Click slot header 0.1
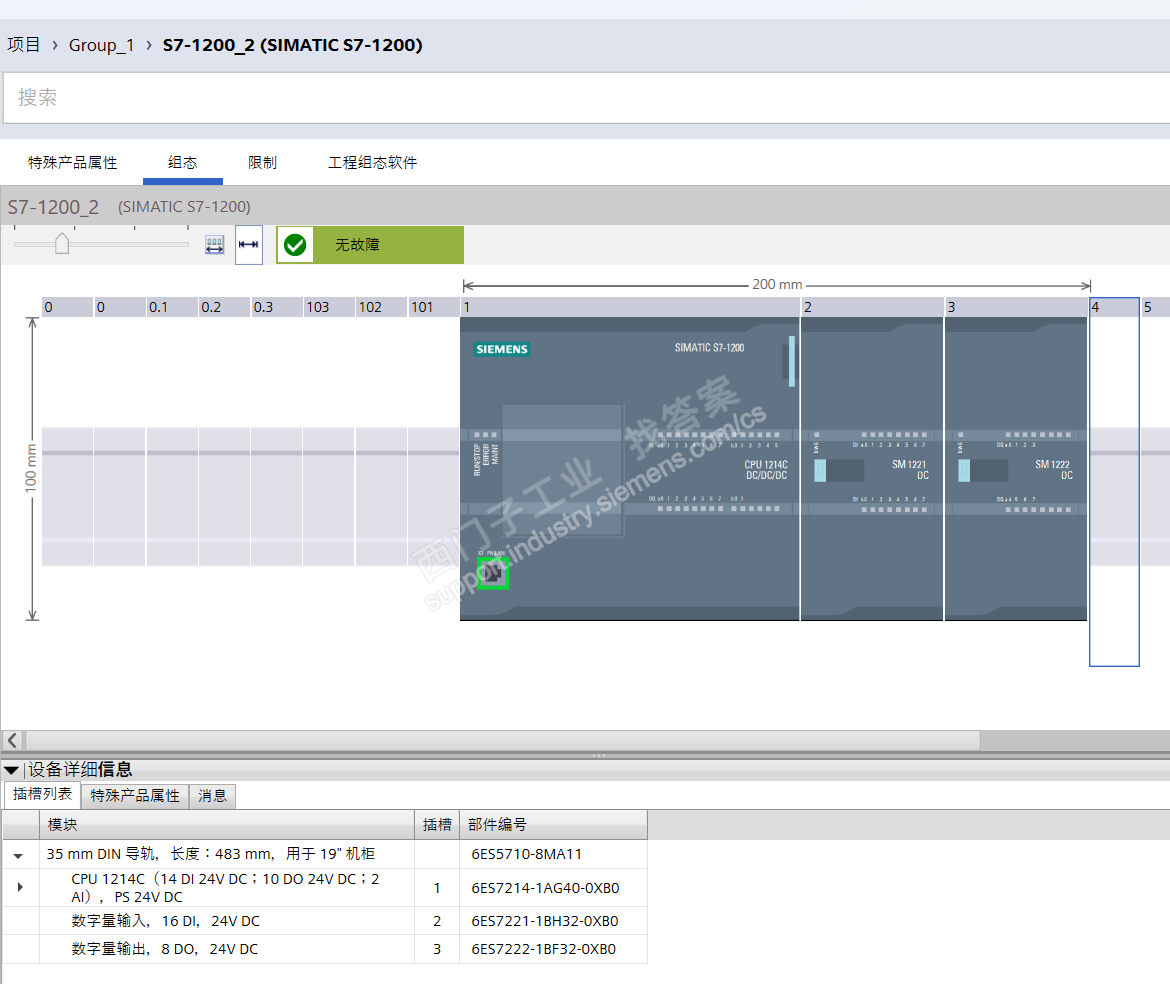Image resolution: width=1170 pixels, height=984 pixels. pyautogui.click(x=172, y=307)
